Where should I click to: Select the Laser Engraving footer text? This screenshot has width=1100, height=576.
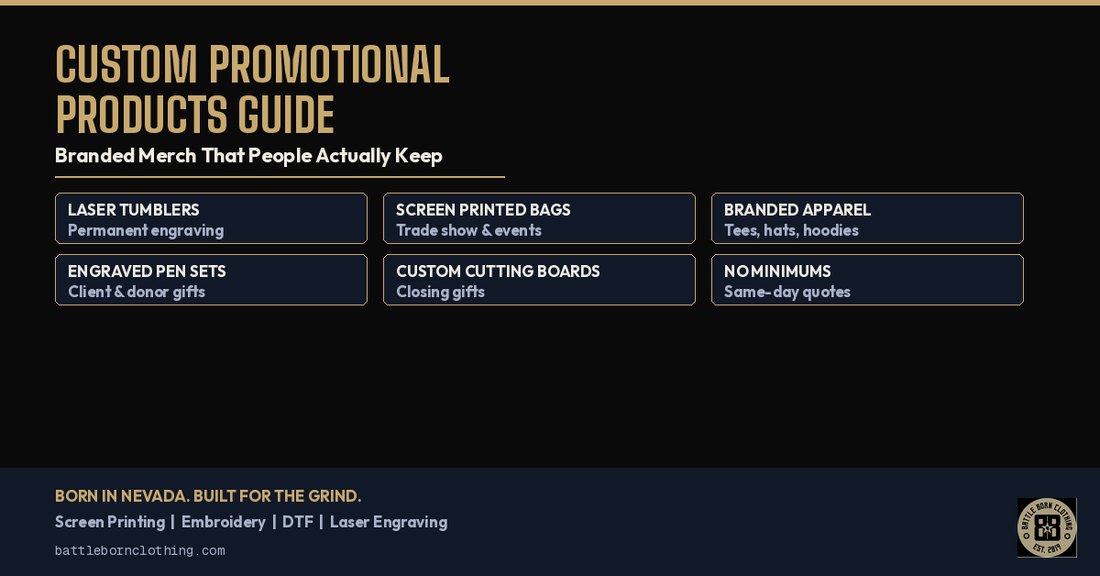[x=389, y=522]
